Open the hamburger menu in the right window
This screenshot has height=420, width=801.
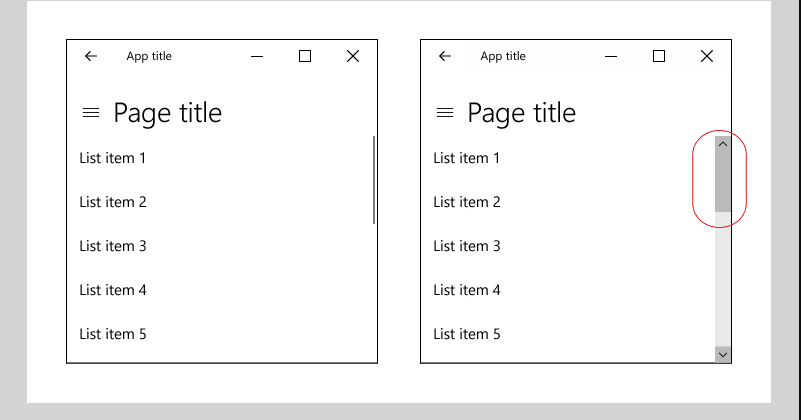(x=445, y=112)
